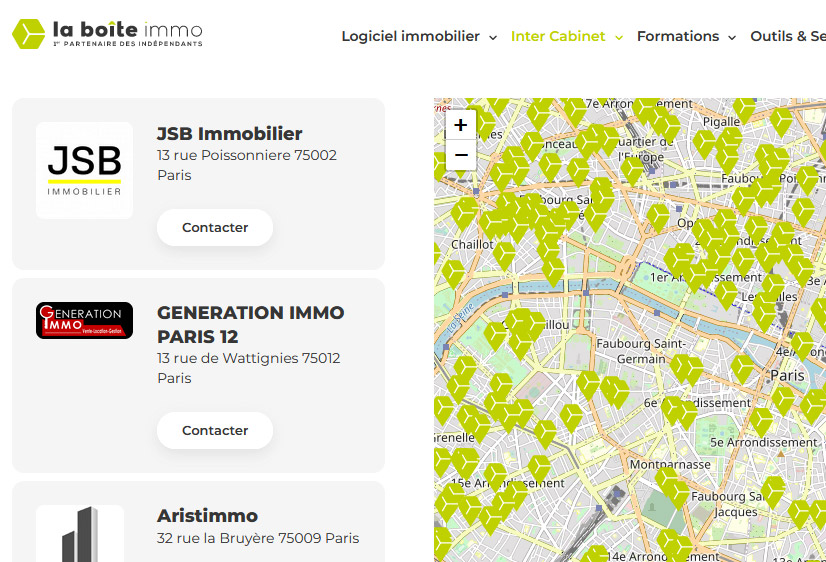Expand the Logiciel immobilier chevron arrow
This screenshot has width=826, height=562.
[493, 37]
